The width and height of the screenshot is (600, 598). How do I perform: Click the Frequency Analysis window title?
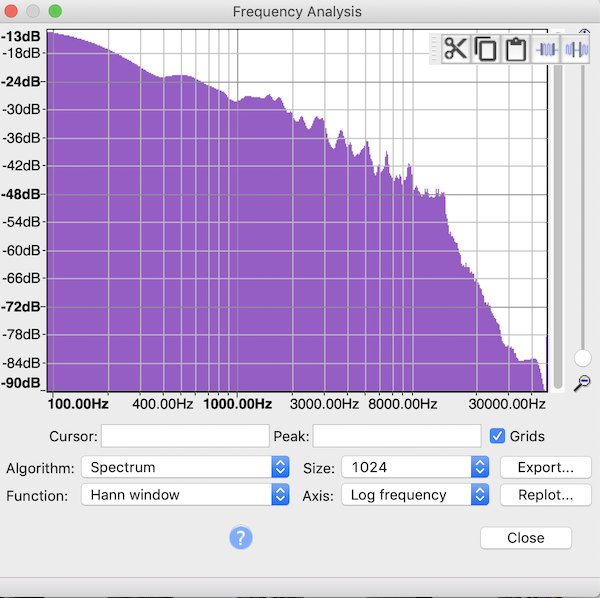(297, 11)
